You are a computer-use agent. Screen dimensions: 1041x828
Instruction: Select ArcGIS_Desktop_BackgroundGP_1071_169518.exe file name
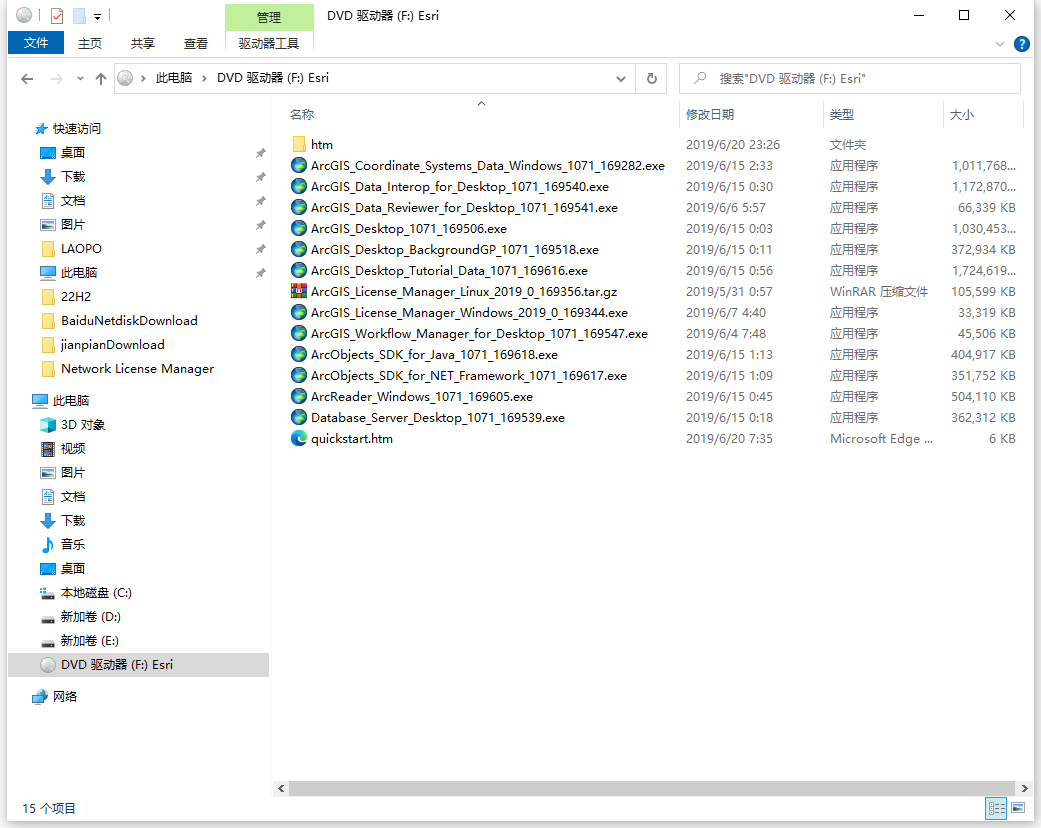(x=455, y=250)
